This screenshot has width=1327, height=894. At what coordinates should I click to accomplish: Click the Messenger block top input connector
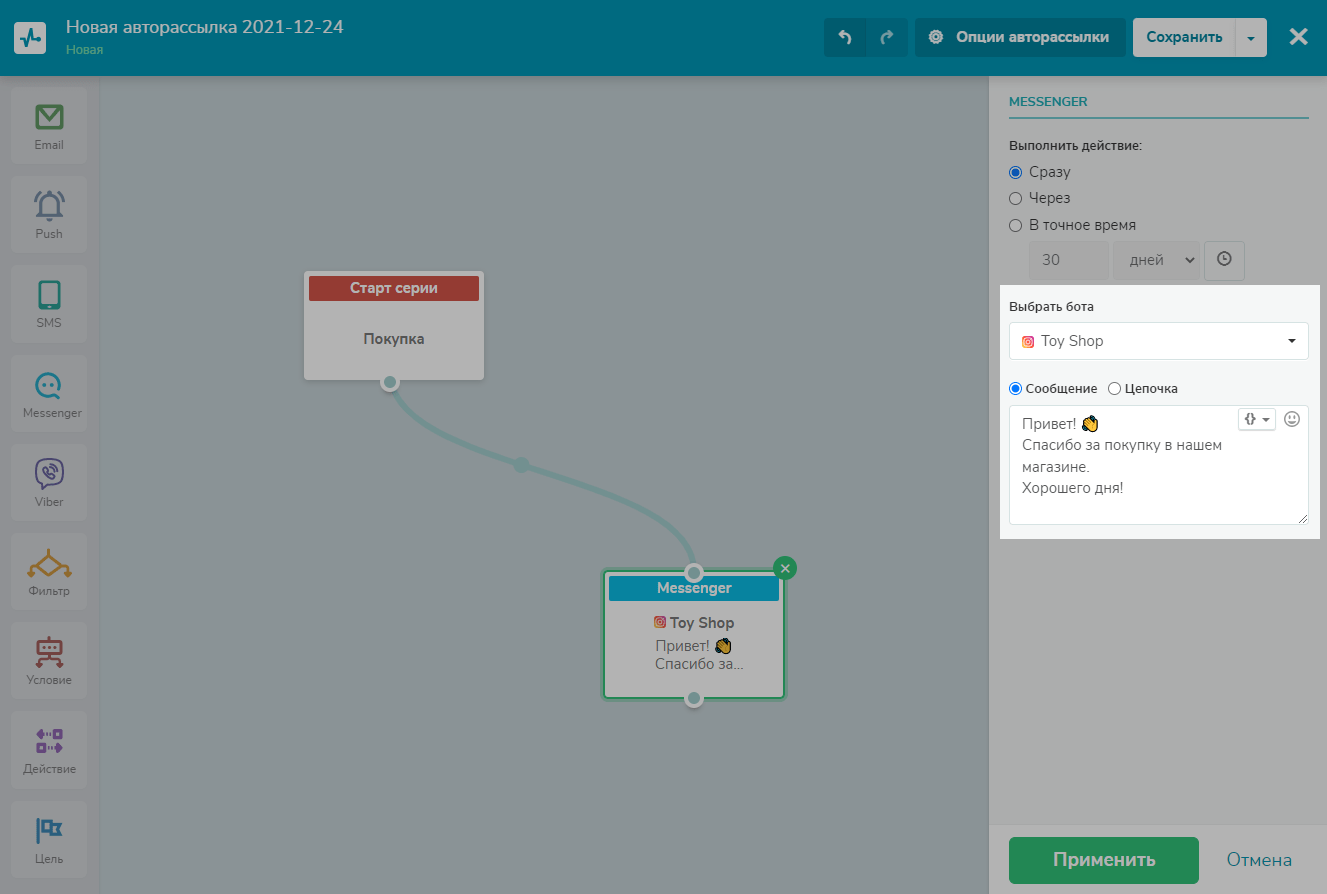pyautogui.click(x=694, y=573)
